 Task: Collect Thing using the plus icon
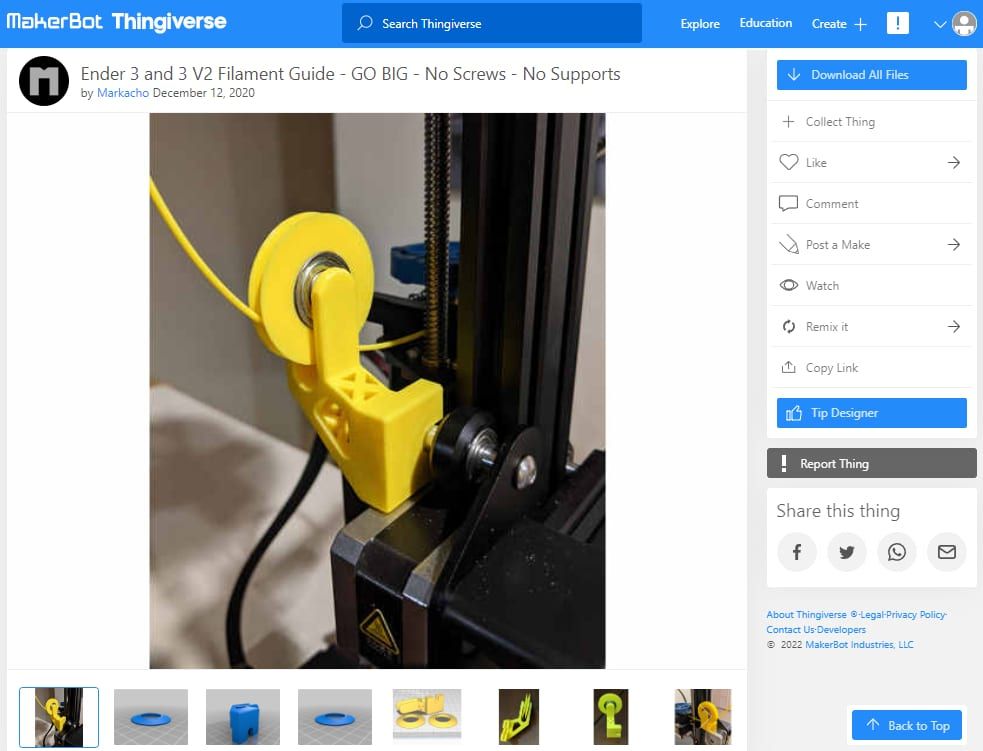coord(789,121)
